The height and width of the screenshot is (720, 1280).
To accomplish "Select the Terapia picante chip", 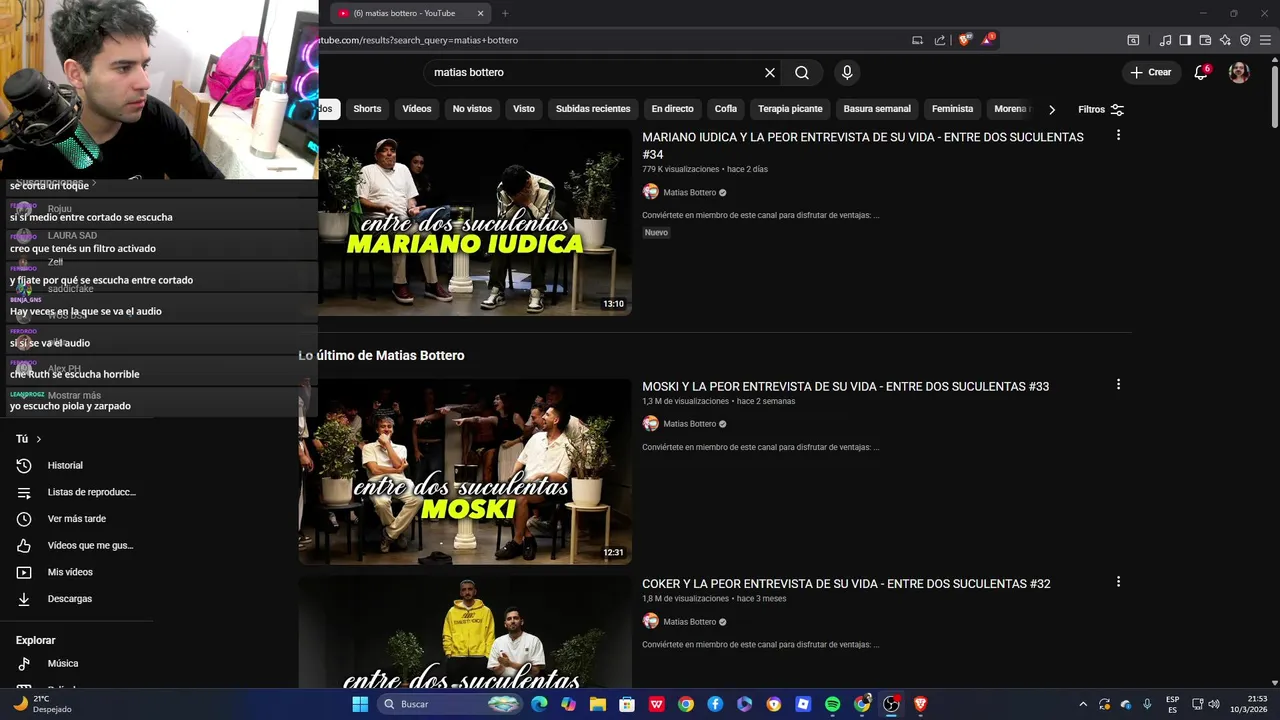I will point(790,109).
